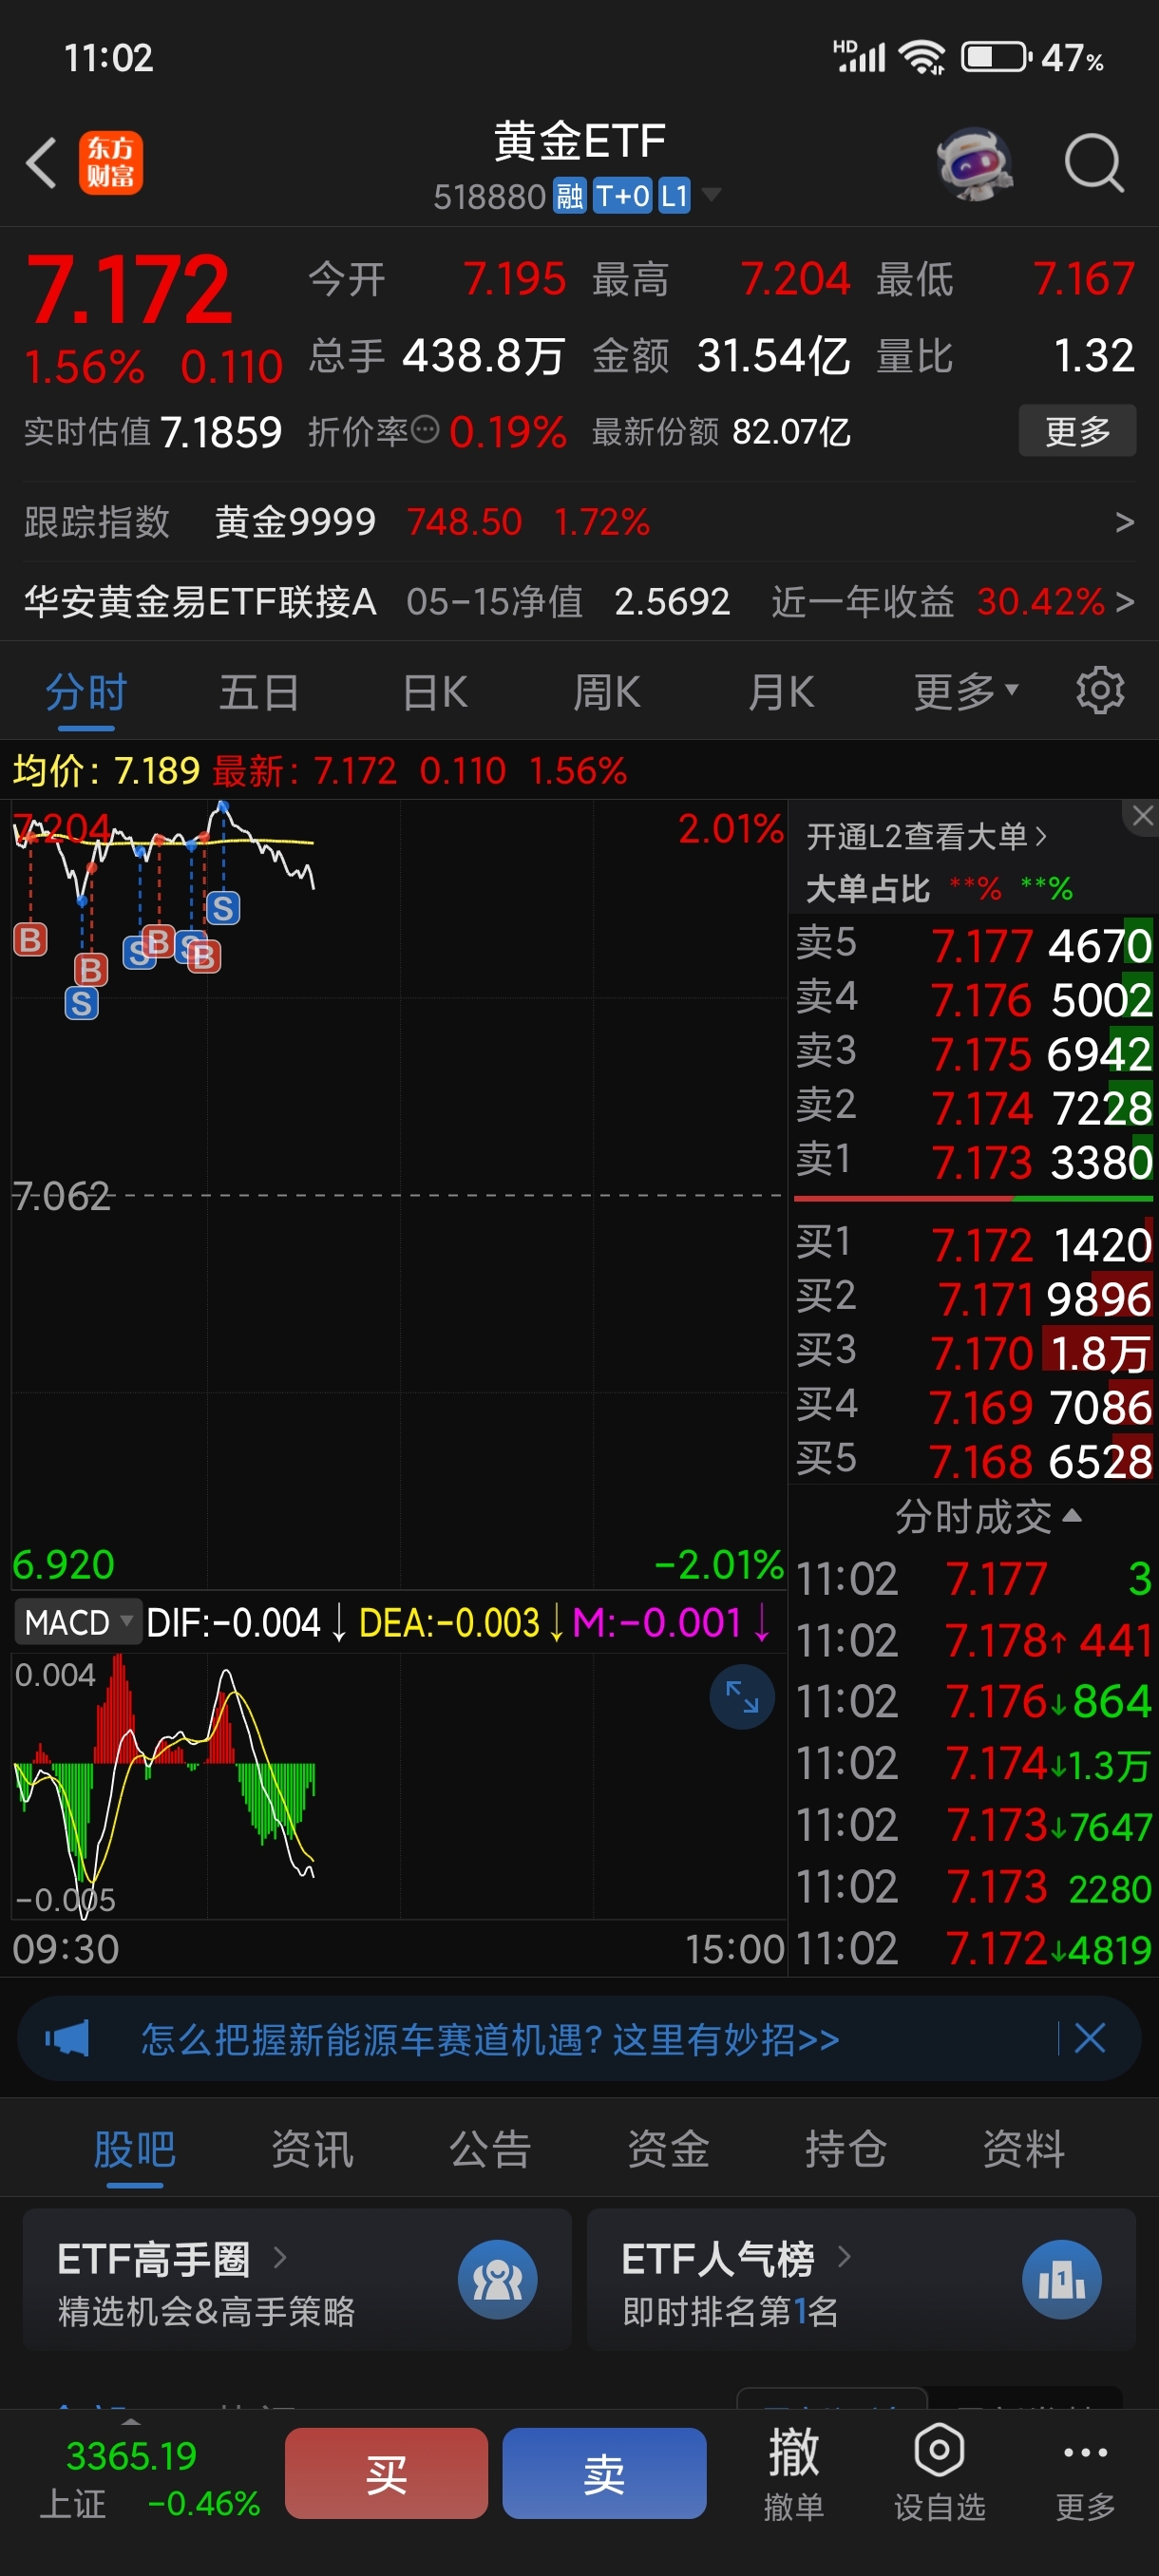
Task: Open the ETF人气榜 card
Action: tap(861, 2279)
